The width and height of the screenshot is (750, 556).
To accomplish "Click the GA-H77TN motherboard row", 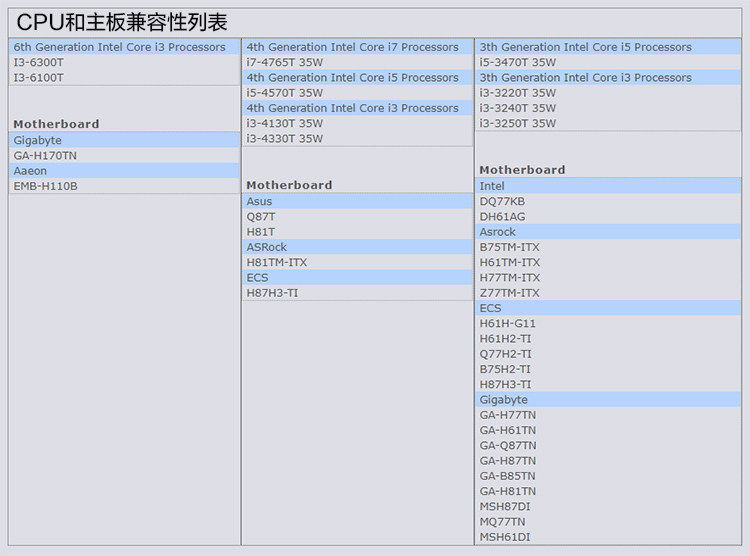I will point(608,415).
